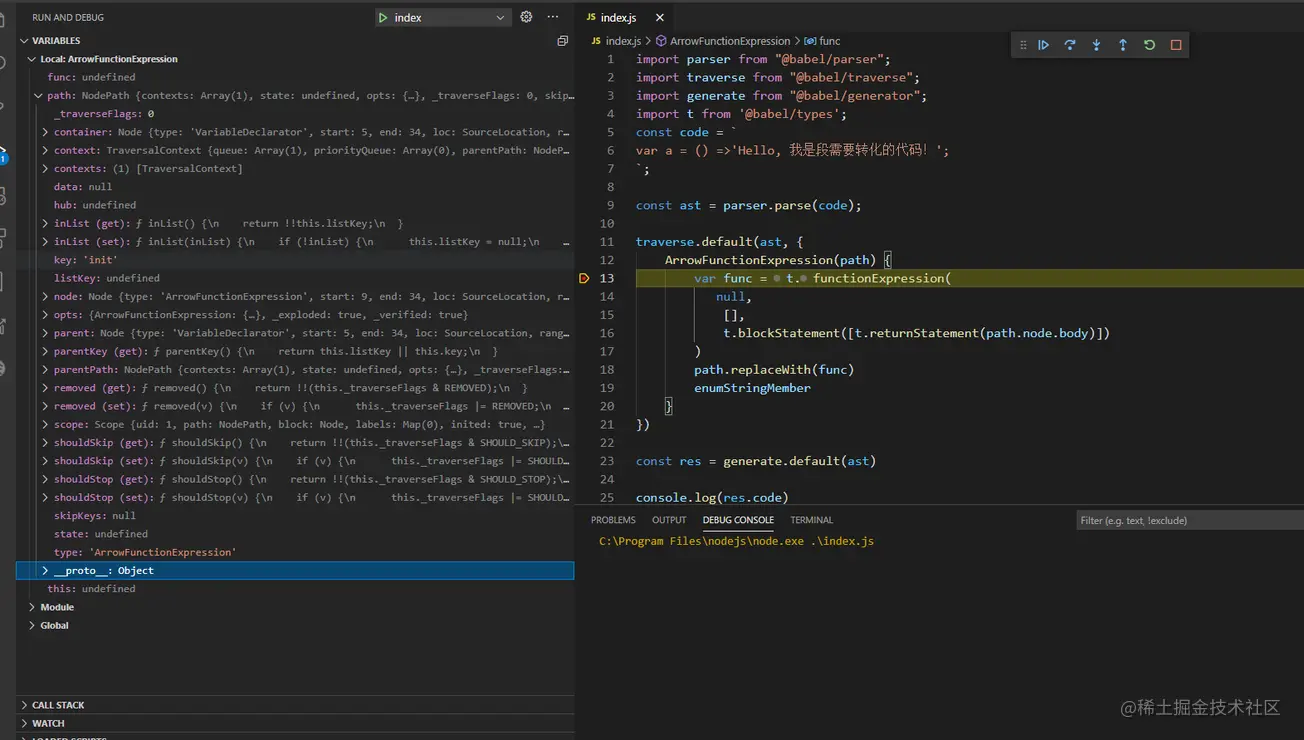Collapse the VARIABLES section
The width and height of the screenshot is (1304, 740).
(x=23, y=40)
